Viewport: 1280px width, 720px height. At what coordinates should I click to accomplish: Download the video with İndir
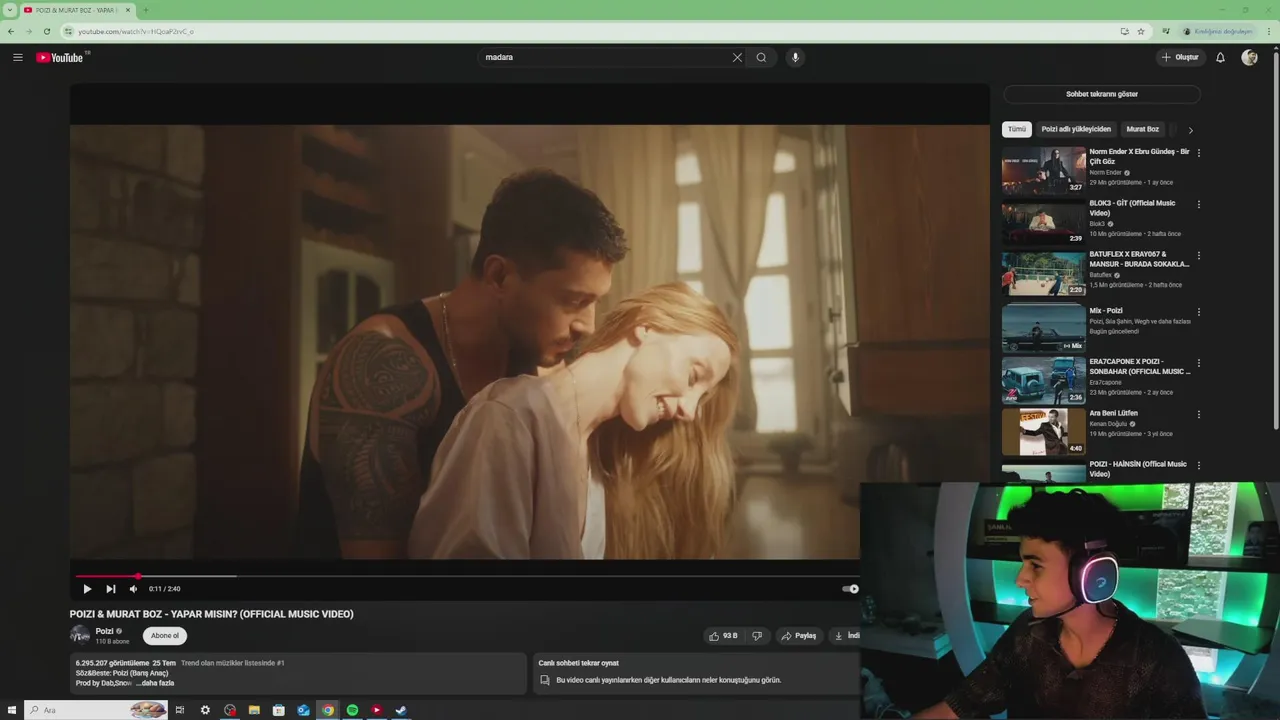click(846, 636)
